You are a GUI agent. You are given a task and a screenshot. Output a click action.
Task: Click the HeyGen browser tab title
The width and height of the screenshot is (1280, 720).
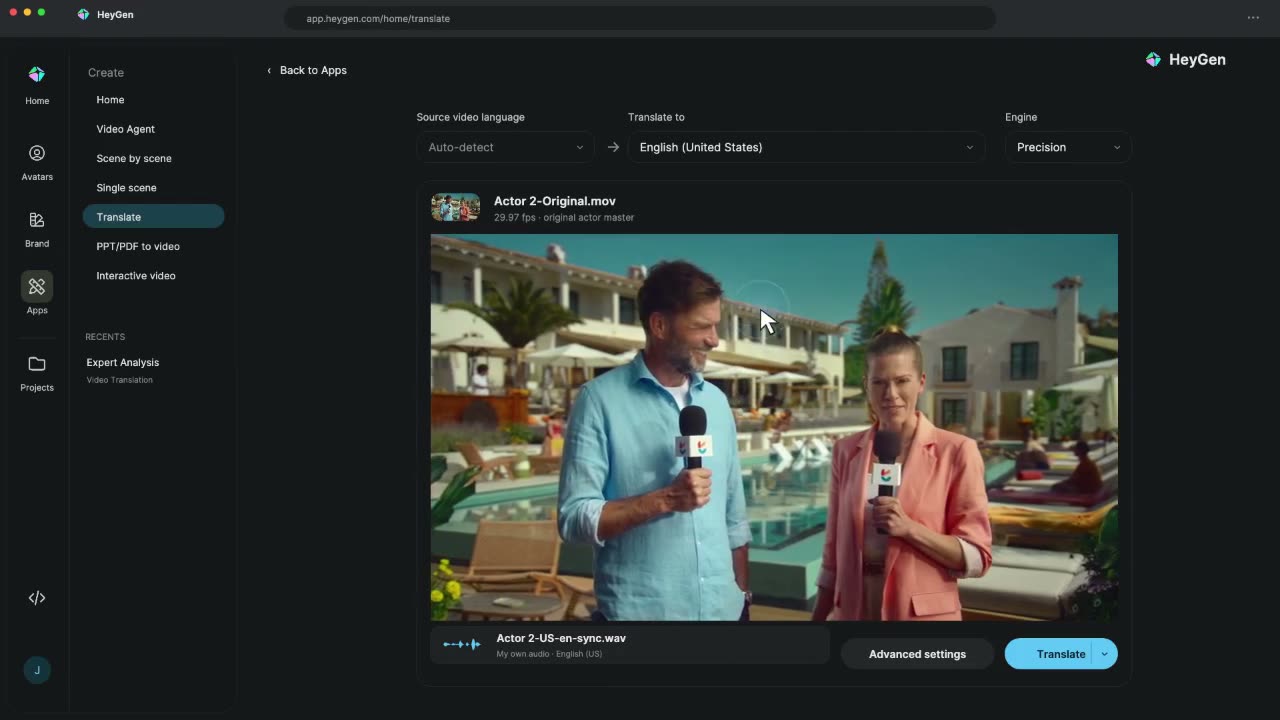115,15
